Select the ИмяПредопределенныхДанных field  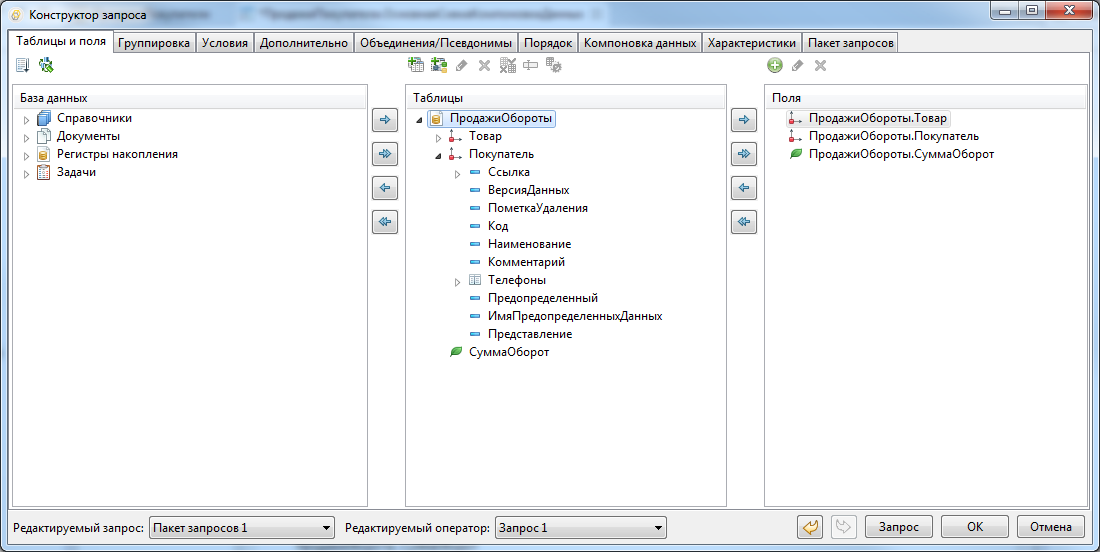[x=575, y=316]
